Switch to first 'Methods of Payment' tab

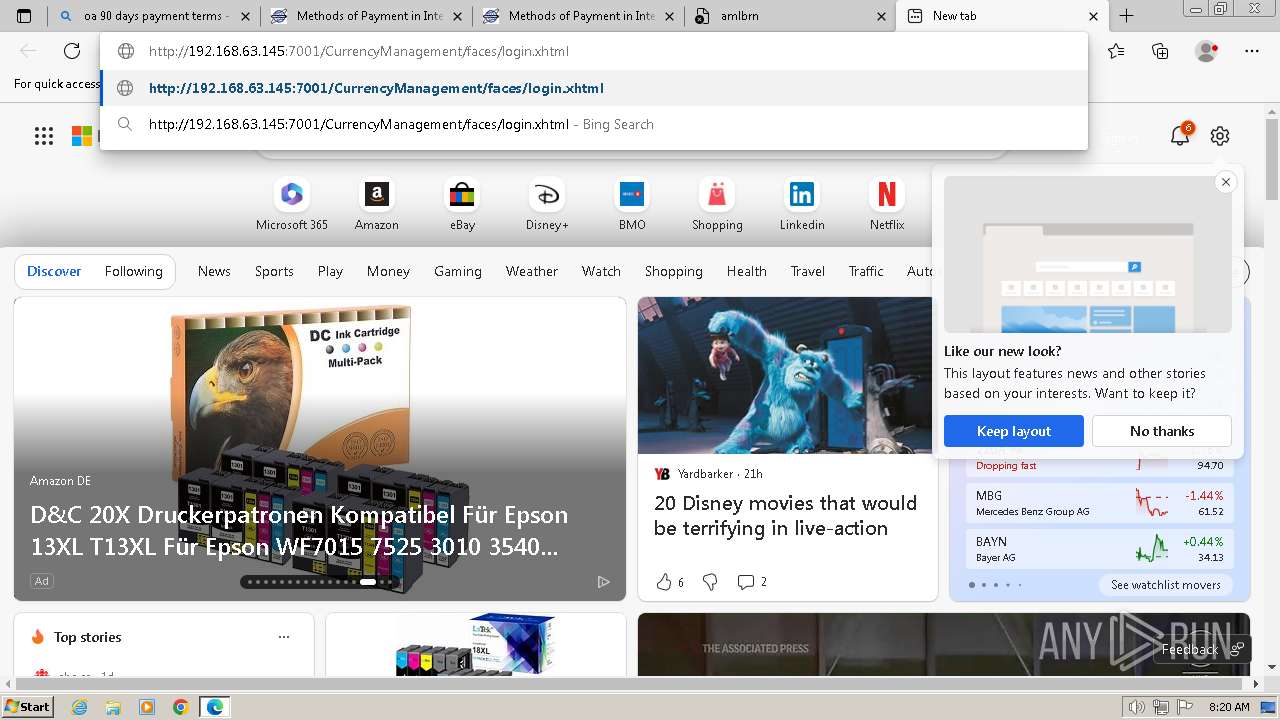pos(368,16)
